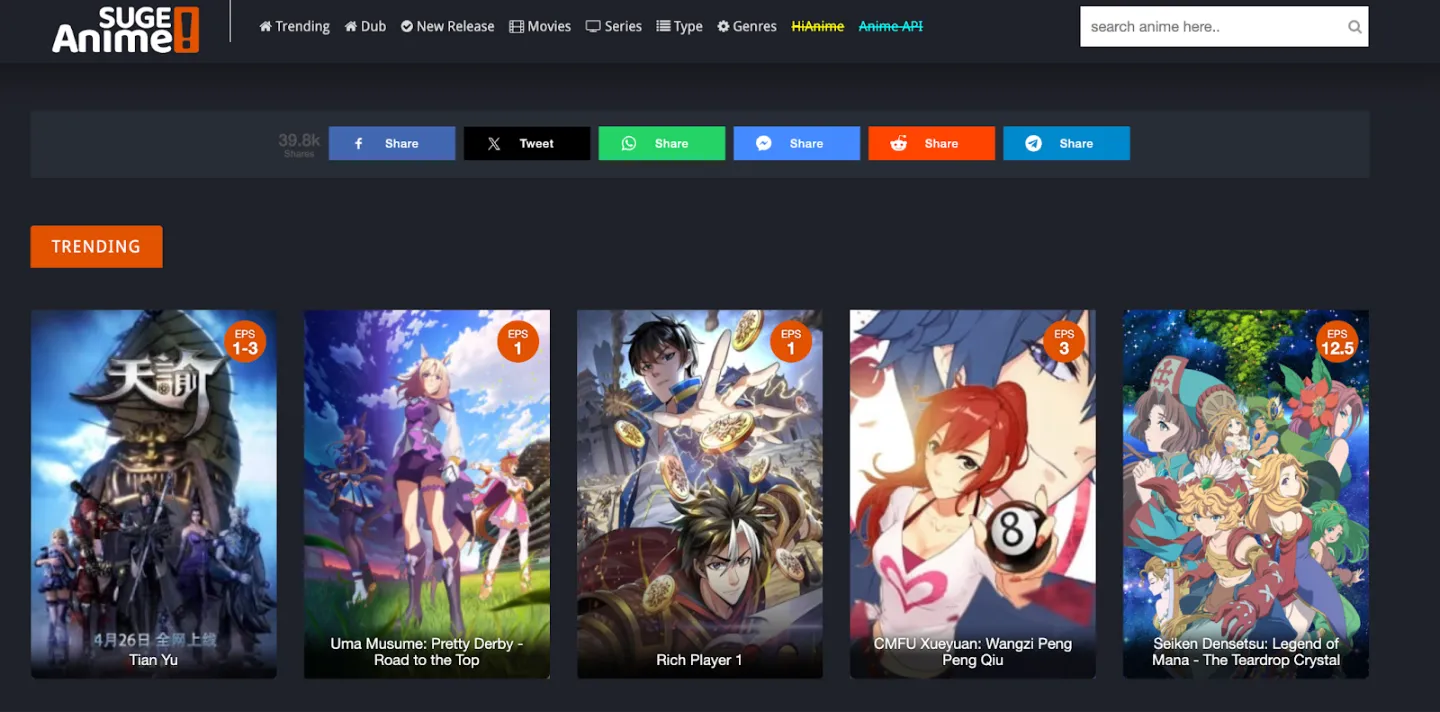This screenshot has width=1440, height=712.
Task: Open the Dub nav item
Action: click(x=365, y=26)
